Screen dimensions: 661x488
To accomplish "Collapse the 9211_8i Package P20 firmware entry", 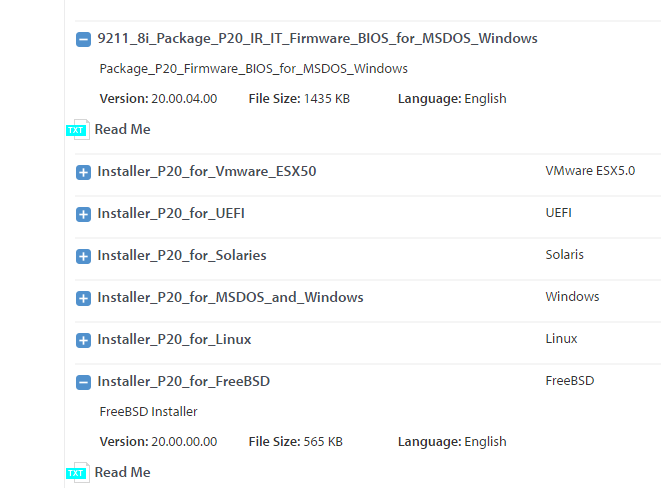I will [83, 40].
